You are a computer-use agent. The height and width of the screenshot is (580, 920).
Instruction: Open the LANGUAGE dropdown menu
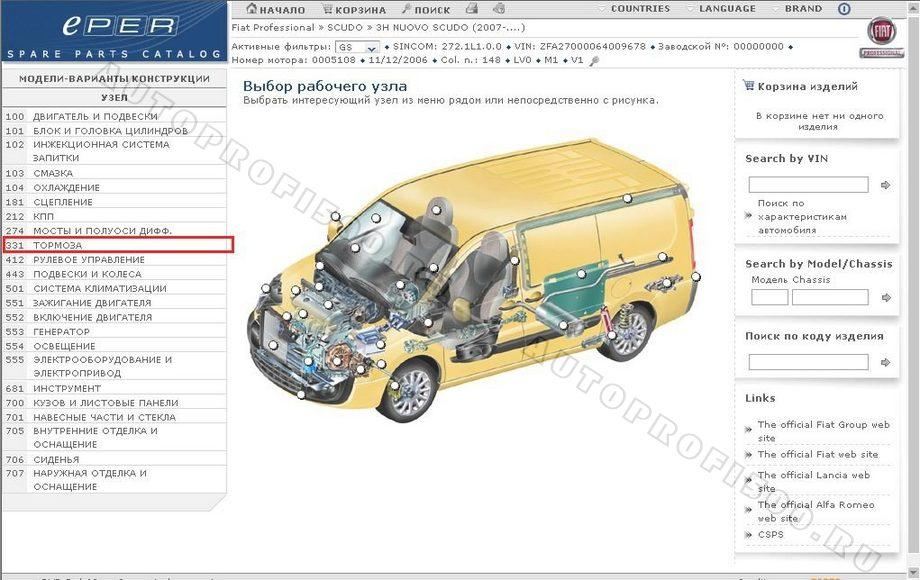pos(727,9)
